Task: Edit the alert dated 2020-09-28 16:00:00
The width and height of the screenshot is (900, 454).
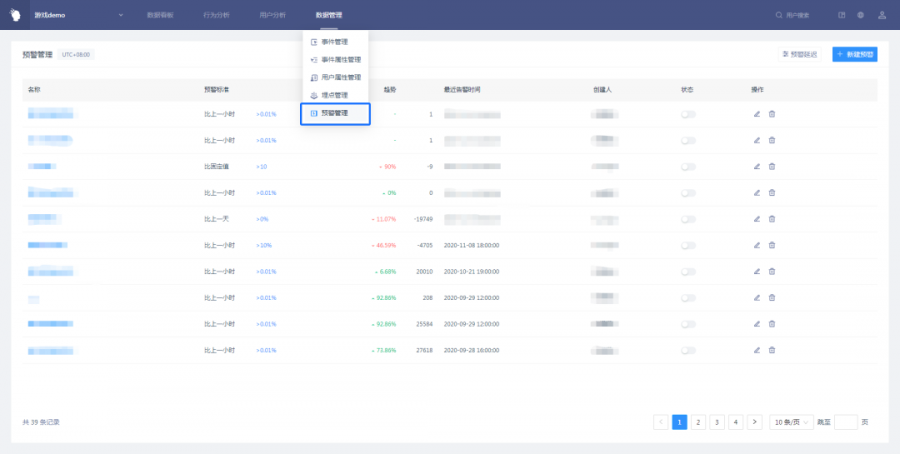Action: [757, 350]
